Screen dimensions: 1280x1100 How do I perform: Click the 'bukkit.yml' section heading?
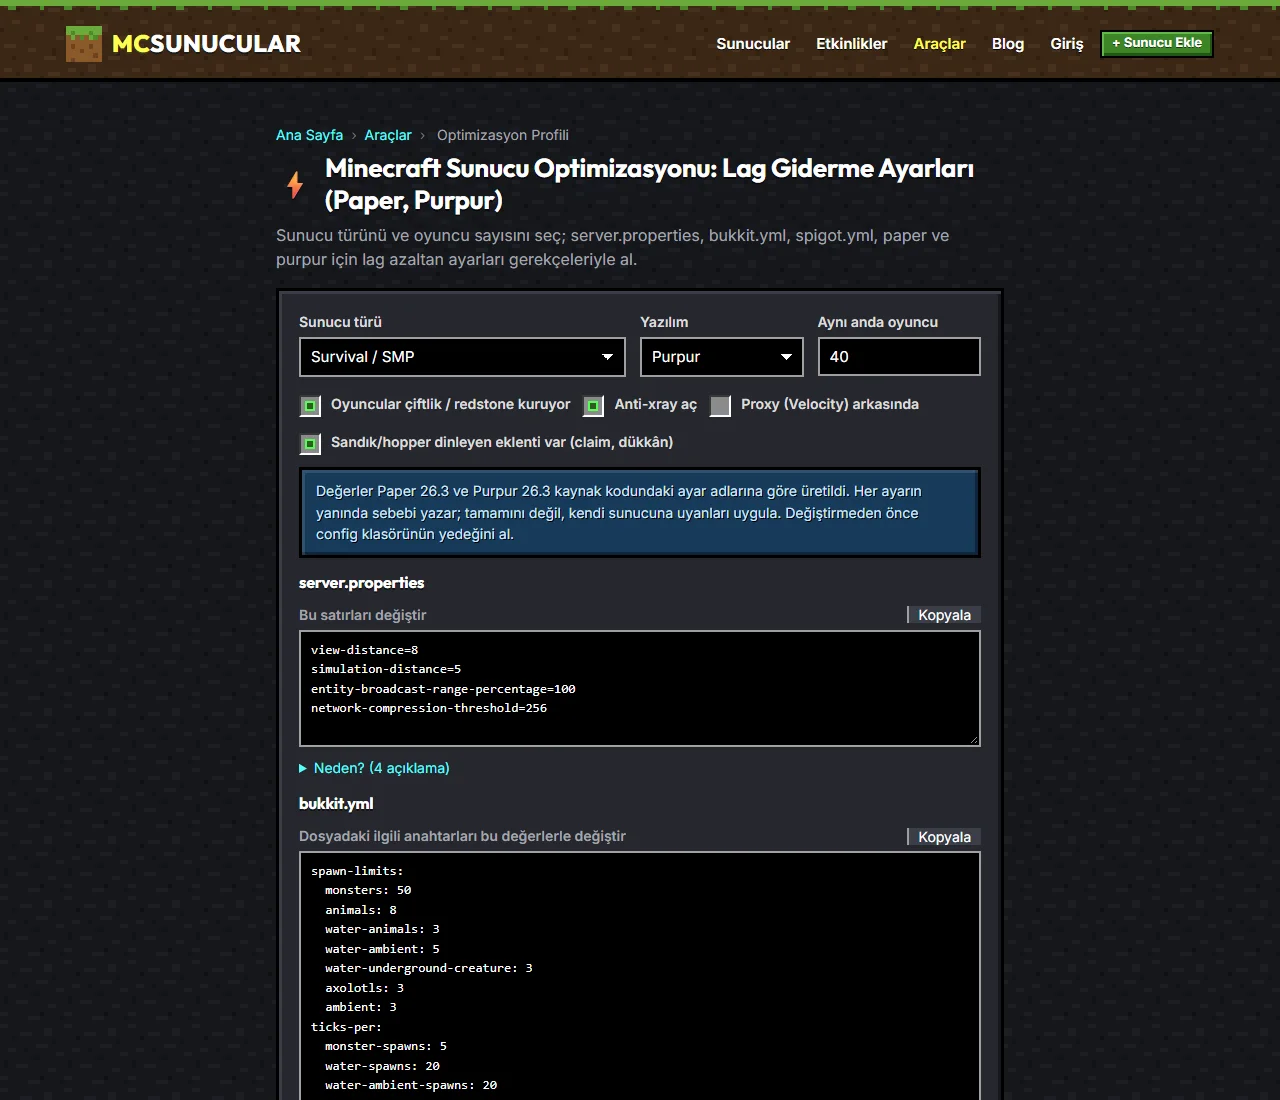336,804
